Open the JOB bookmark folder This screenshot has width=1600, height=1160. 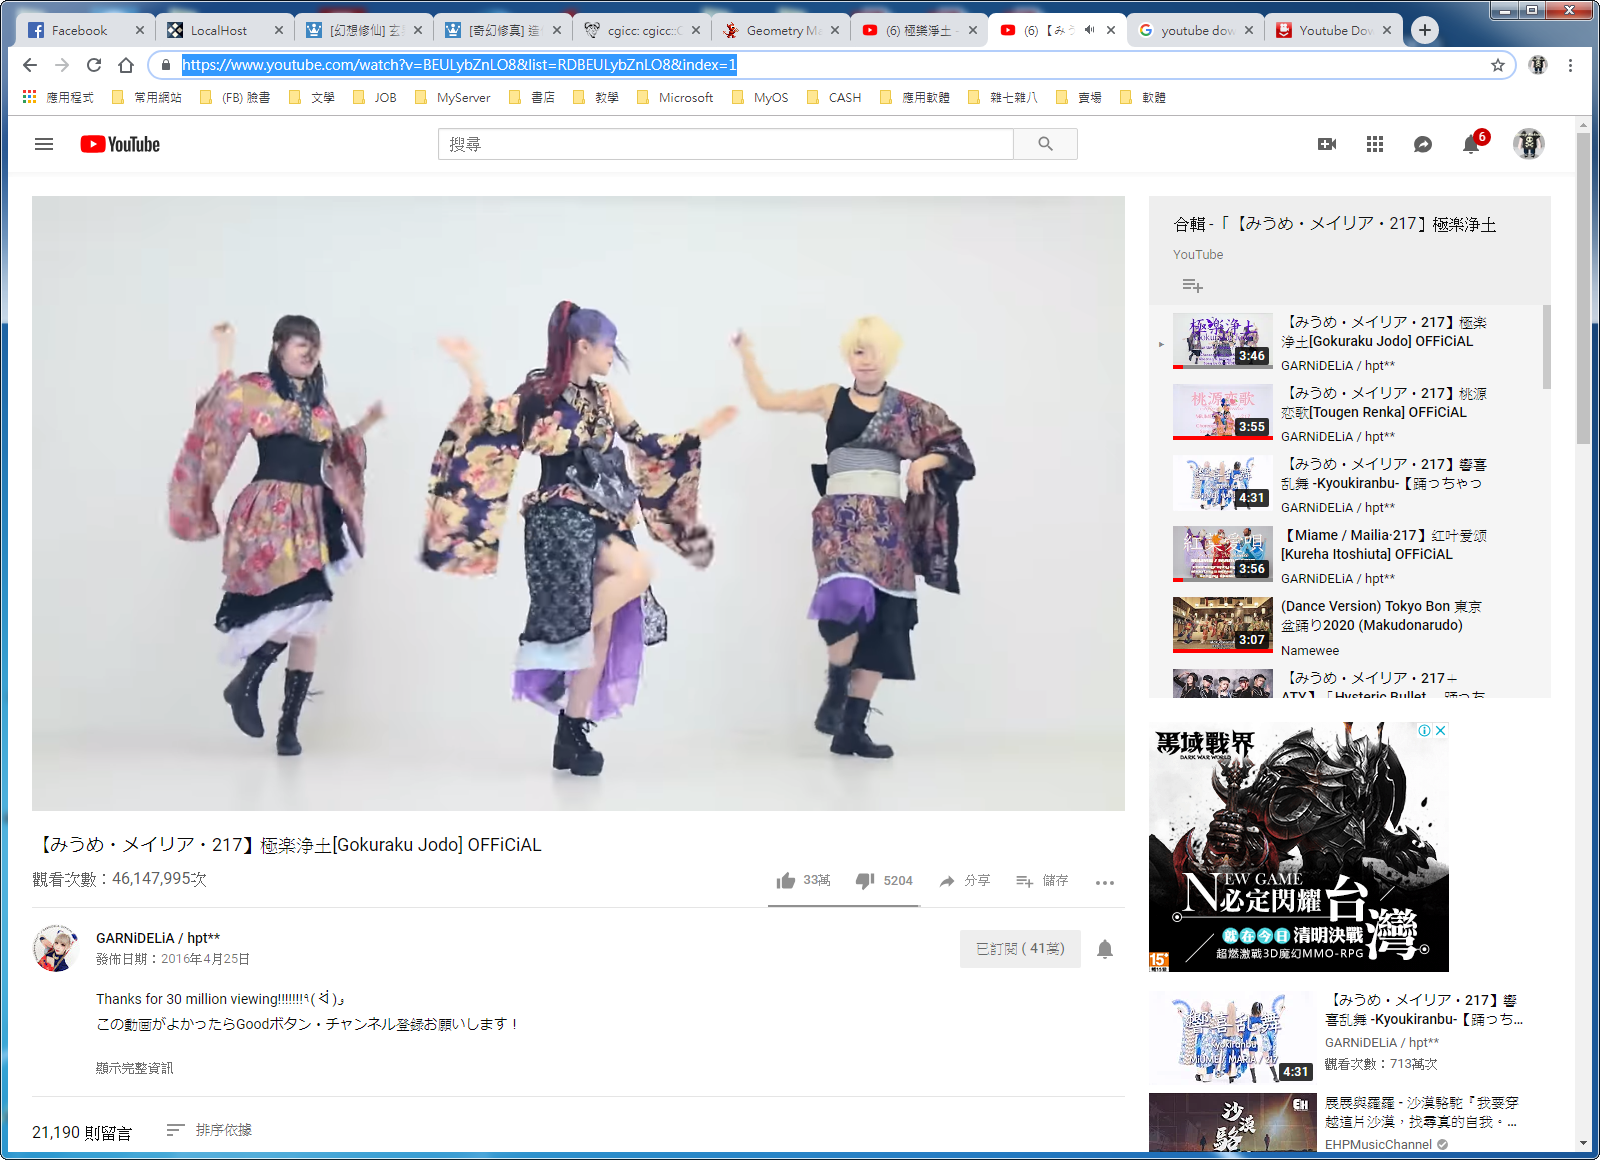[x=375, y=97]
